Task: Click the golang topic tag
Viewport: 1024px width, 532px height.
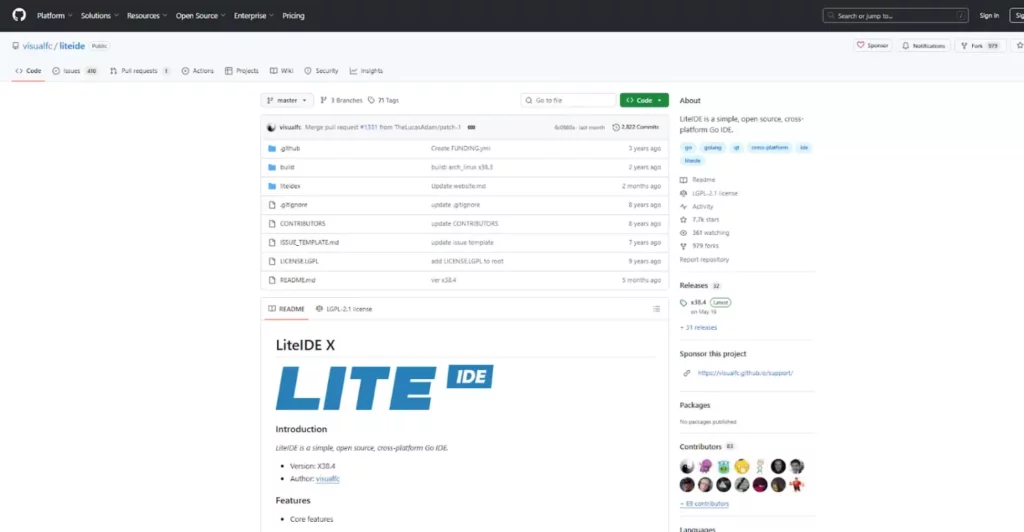Action: coord(712,147)
